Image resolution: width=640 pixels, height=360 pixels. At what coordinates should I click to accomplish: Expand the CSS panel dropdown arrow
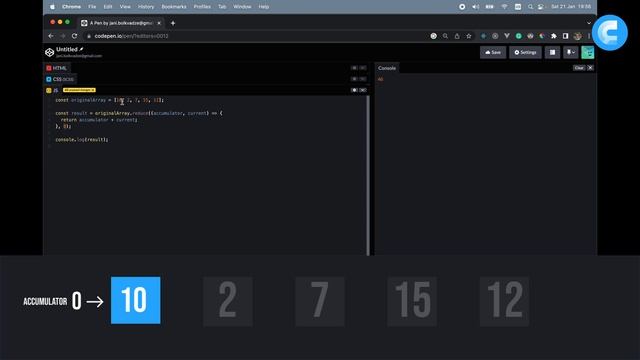coord(363,79)
